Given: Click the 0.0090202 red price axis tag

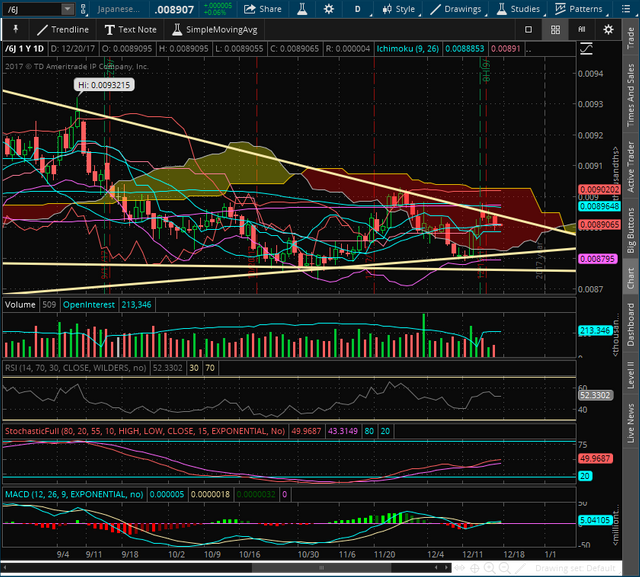Looking at the screenshot, I should tap(600, 189).
